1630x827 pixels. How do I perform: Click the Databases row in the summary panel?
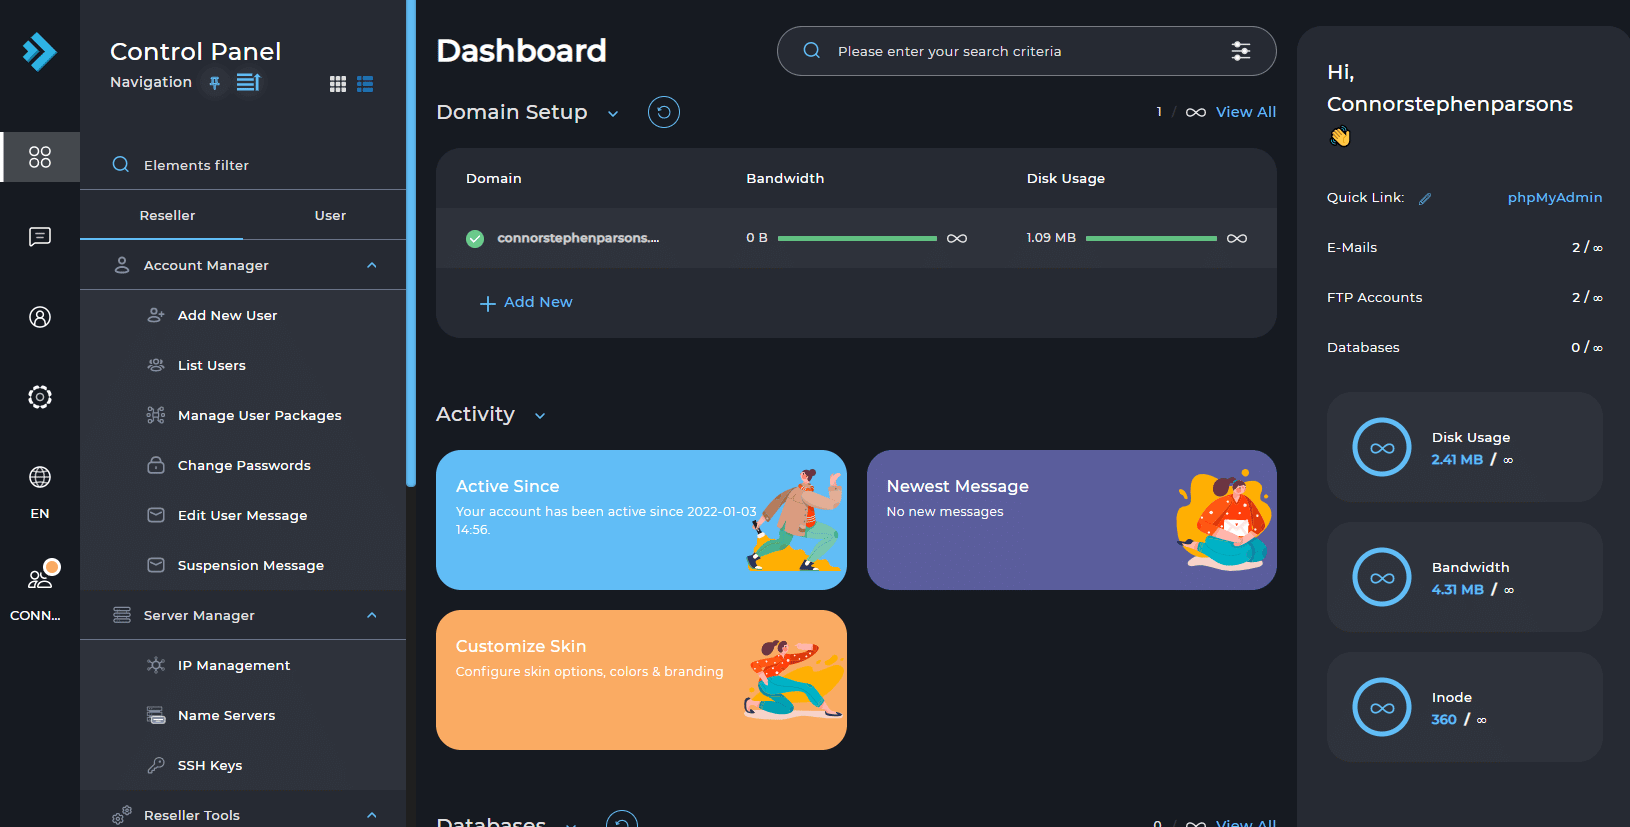[1465, 347]
